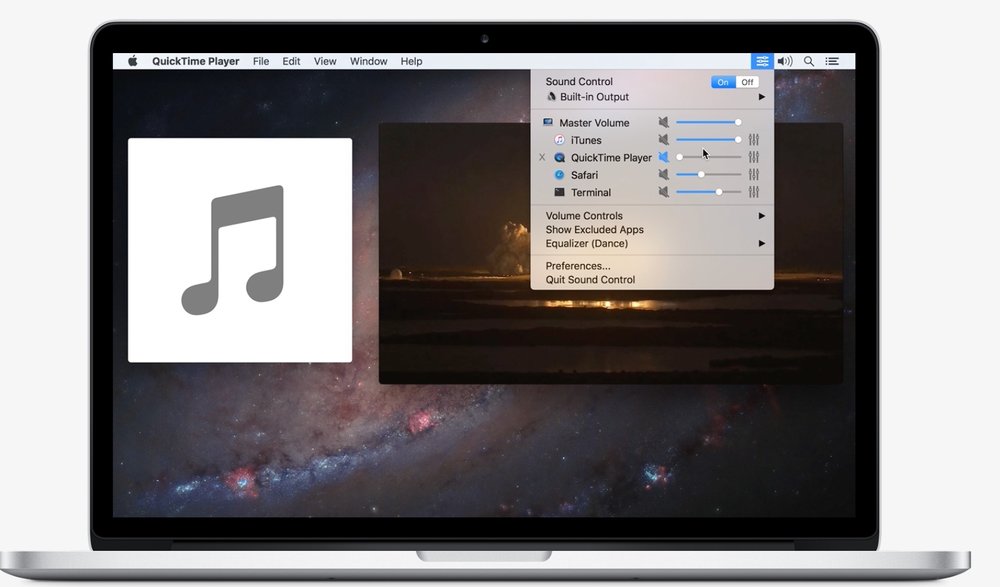The height and width of the screenshot is (587, 1000).
Task: Mute Master Volume speaker button
Action: pyautogui.click(x=664, y=122)
